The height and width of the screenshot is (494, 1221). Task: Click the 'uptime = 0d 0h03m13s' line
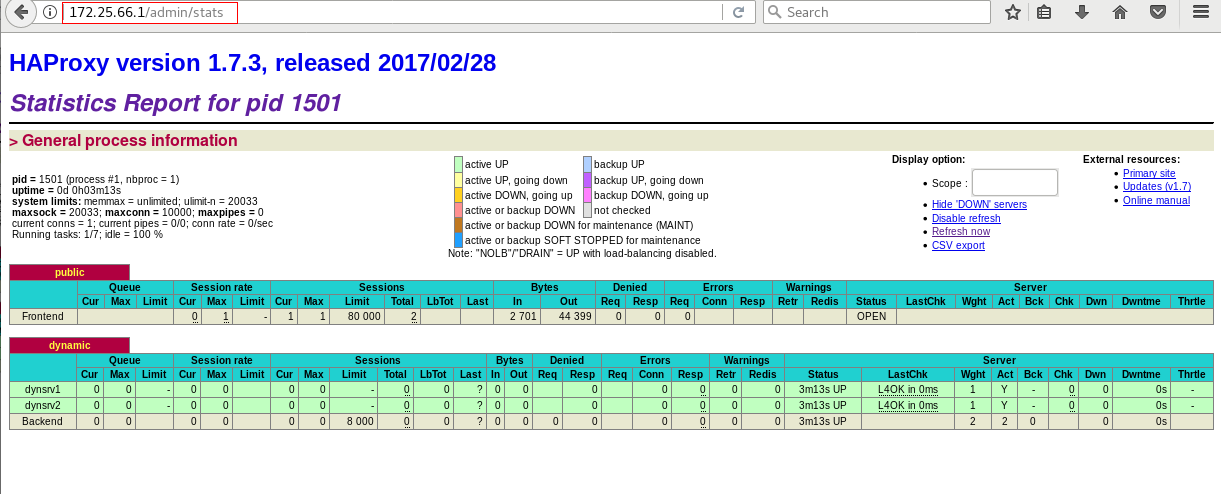[66, 190]
